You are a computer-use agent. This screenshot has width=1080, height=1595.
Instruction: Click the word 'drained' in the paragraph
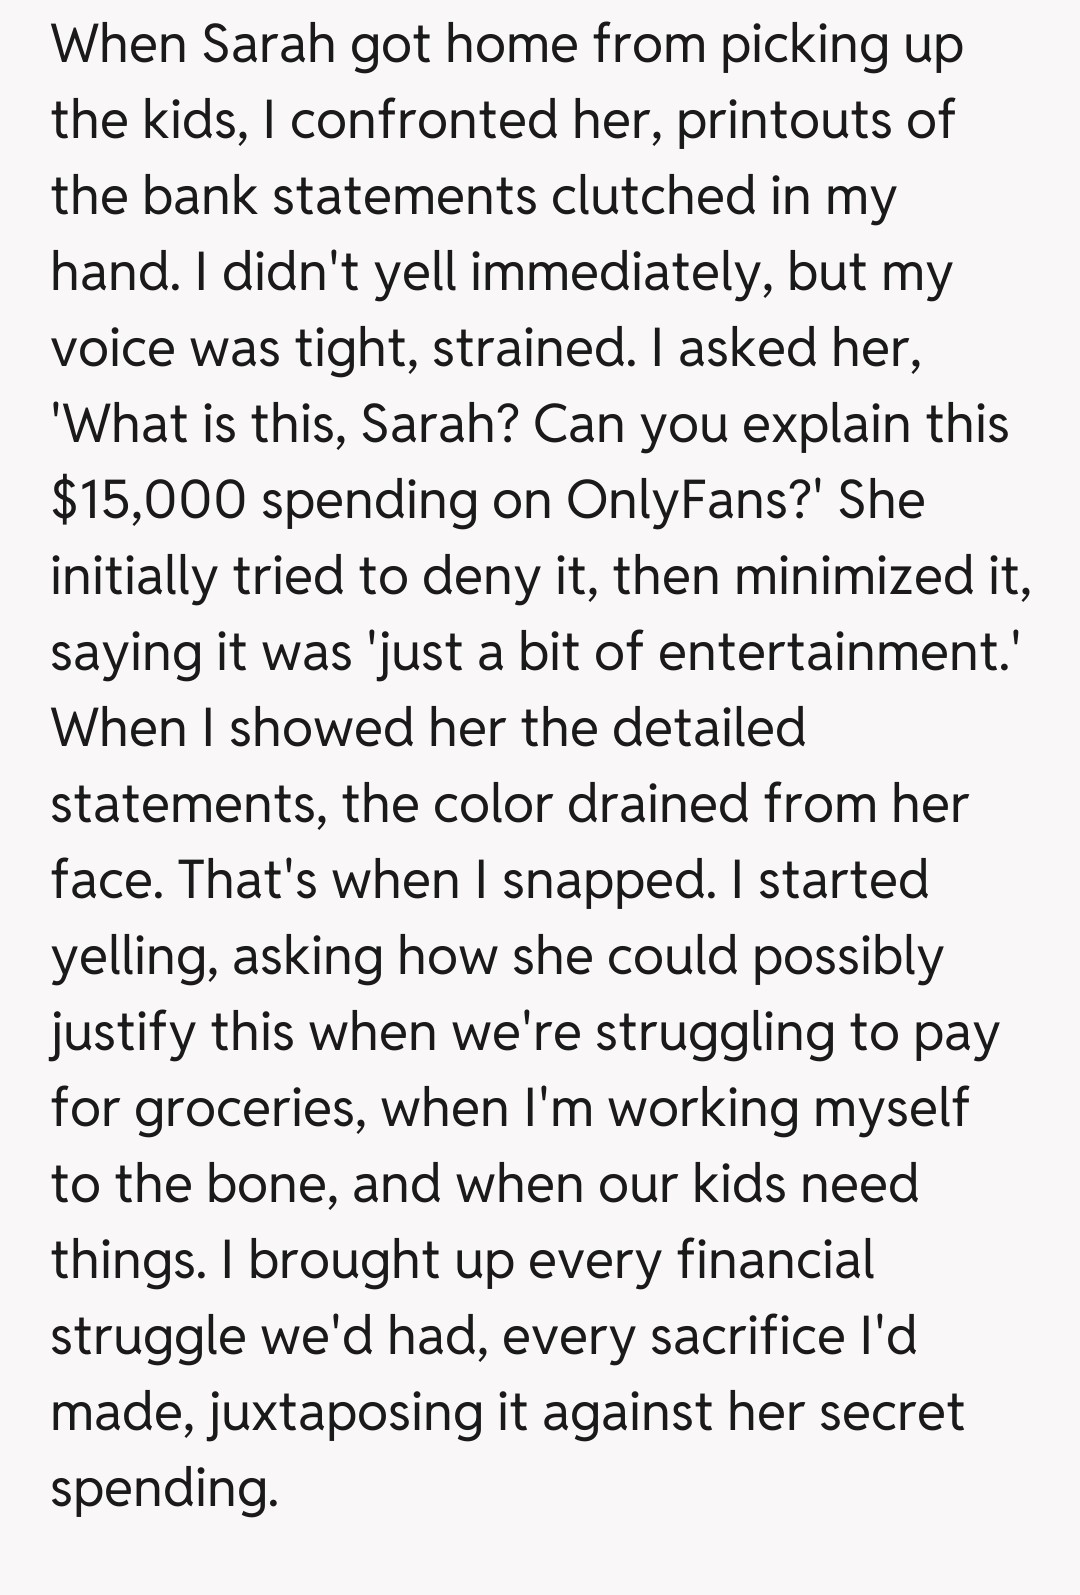point(658,803)
